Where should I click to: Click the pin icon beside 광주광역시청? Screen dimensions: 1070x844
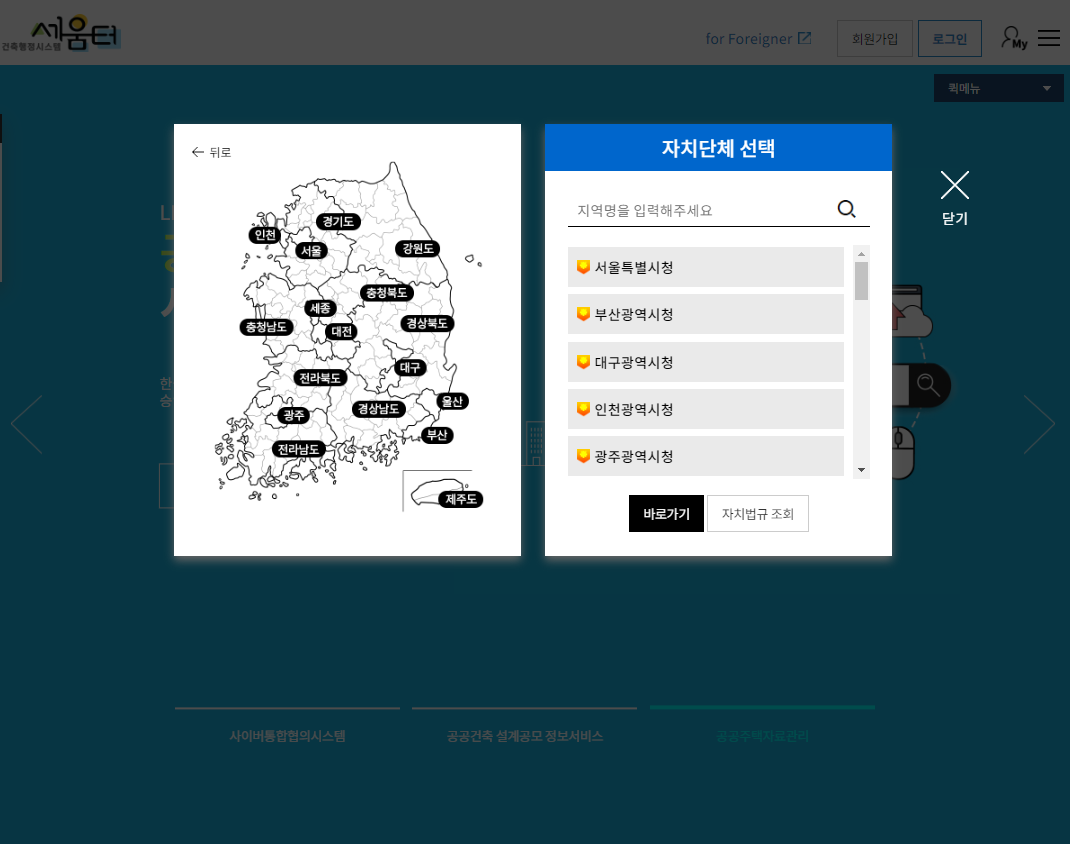click(x=583, y=456)
